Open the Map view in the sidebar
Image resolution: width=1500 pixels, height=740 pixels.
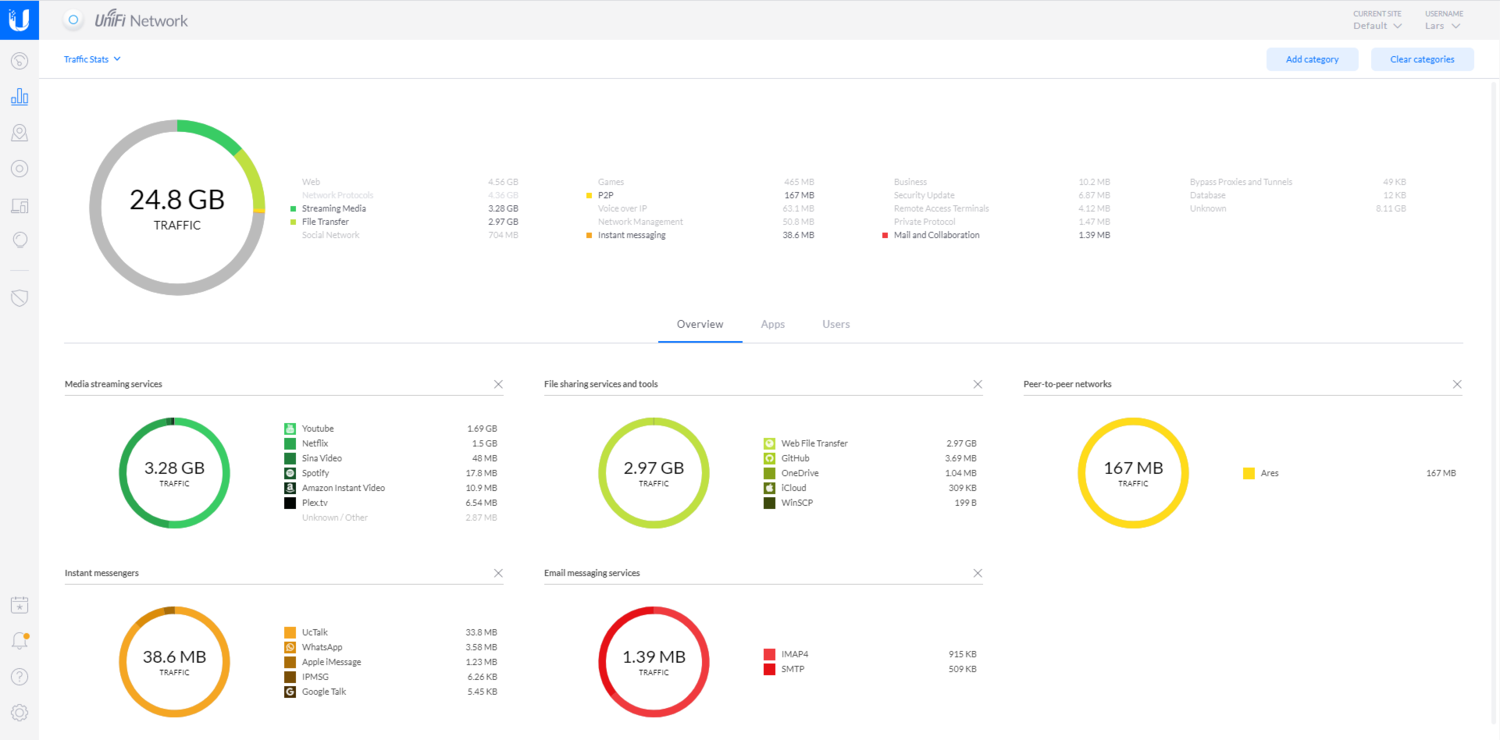[19, 132]
